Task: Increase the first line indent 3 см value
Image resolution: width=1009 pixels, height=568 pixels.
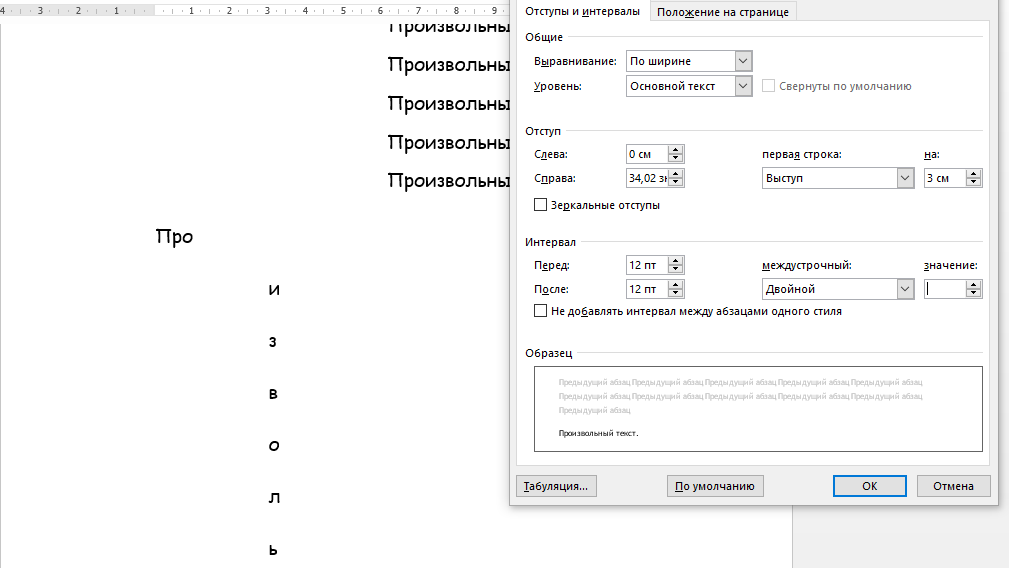Action: coord(974,174)
